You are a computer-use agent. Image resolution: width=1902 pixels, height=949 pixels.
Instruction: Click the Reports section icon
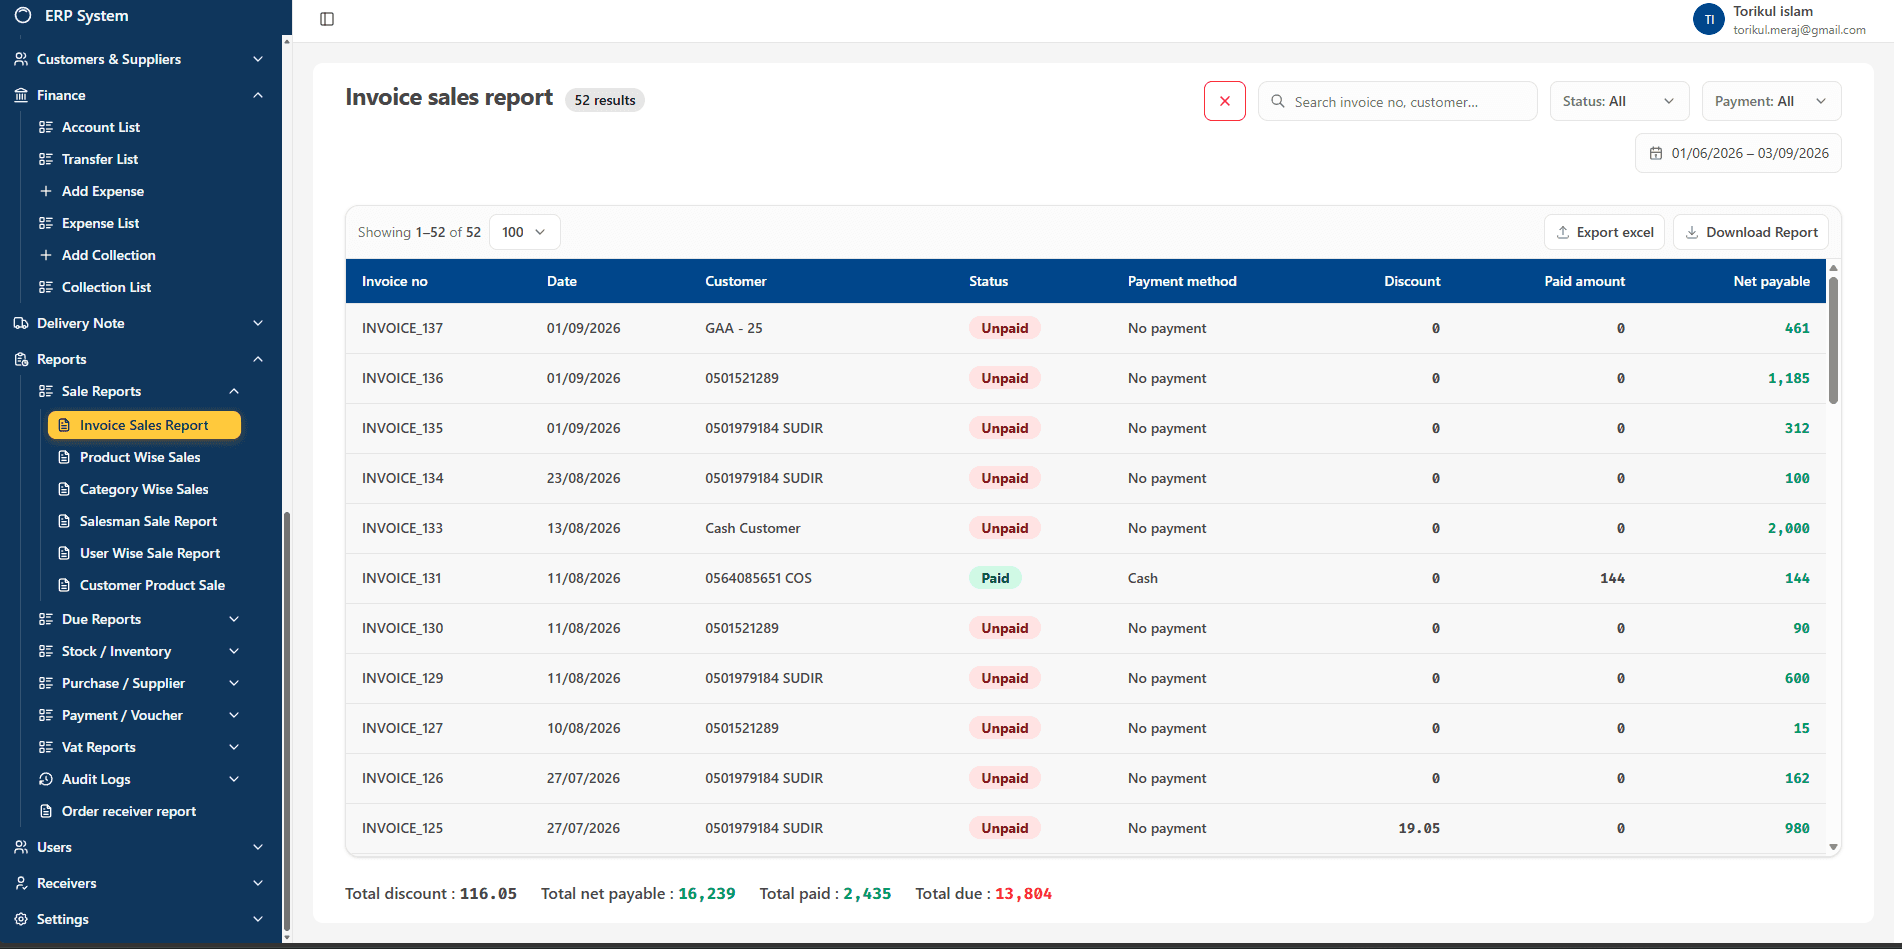point(21,359)
